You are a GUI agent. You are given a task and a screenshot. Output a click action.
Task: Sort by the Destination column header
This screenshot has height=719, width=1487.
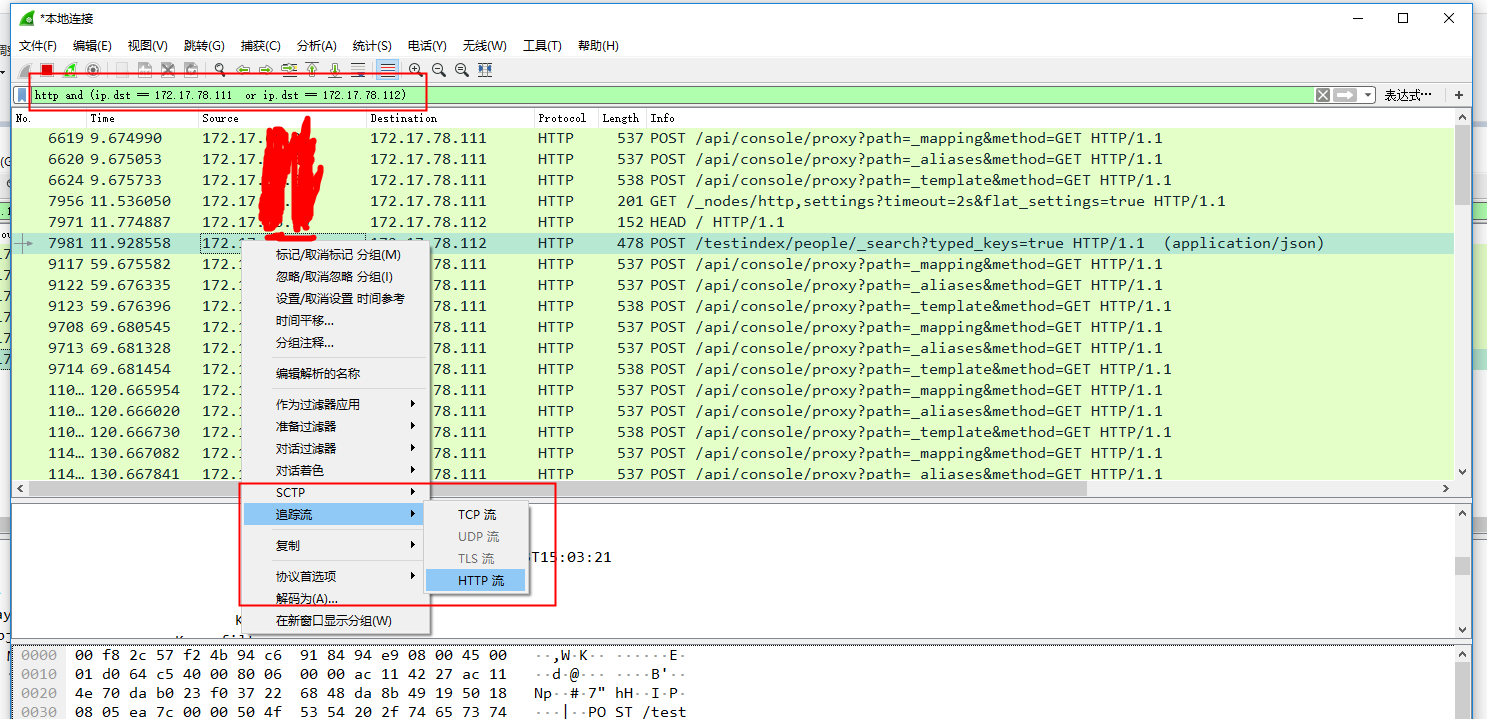click(450, 118)
